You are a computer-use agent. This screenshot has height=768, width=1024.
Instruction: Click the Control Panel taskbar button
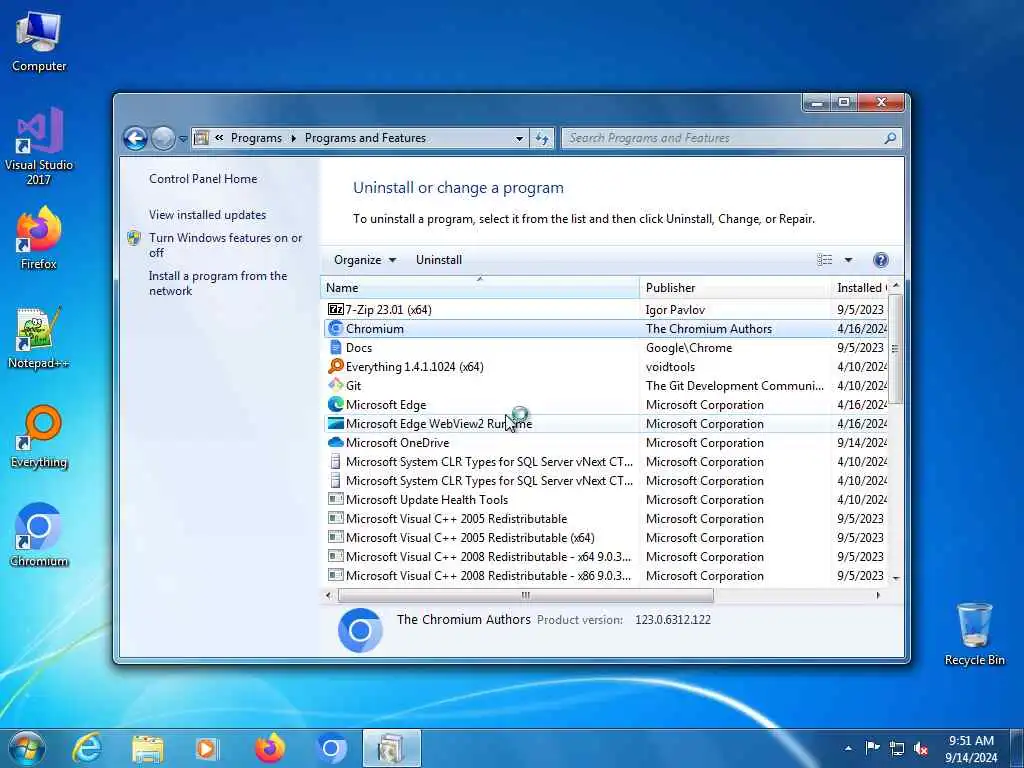(x=391, y=748)
